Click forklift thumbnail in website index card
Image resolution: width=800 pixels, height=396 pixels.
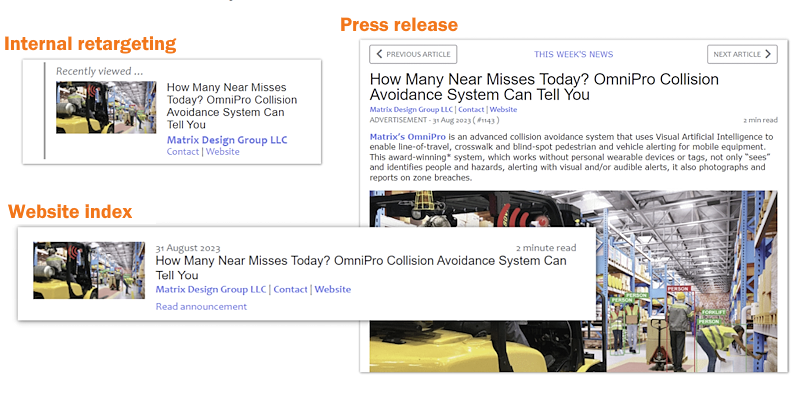pyautogui.click(x=89, y=270)
